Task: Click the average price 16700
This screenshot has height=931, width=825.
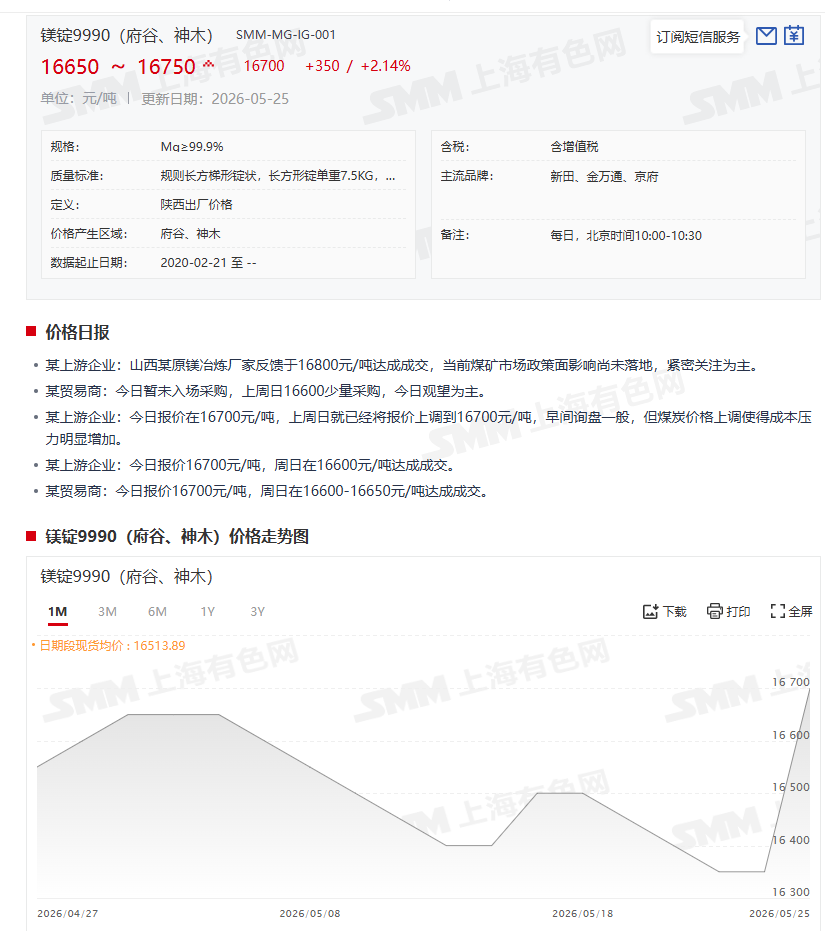Action: coord(264,66)
